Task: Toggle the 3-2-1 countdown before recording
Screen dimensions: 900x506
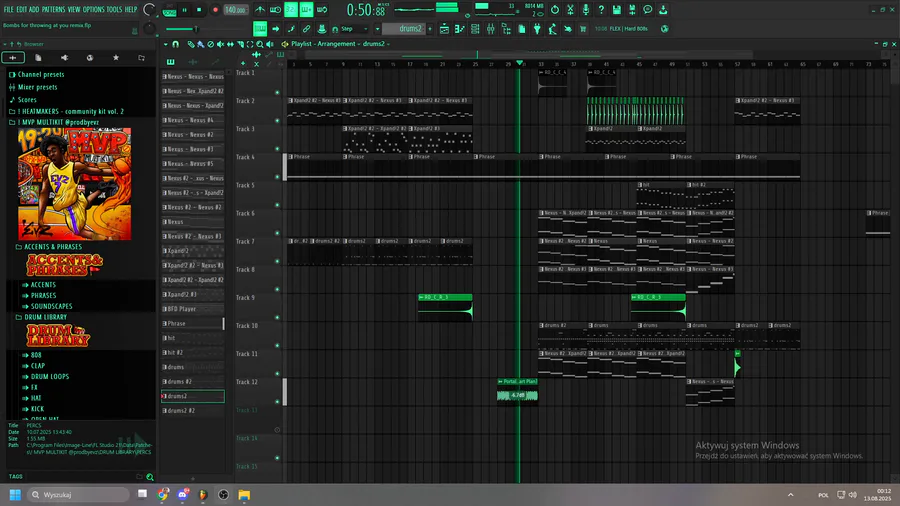Action: click(x=291, y=10)
